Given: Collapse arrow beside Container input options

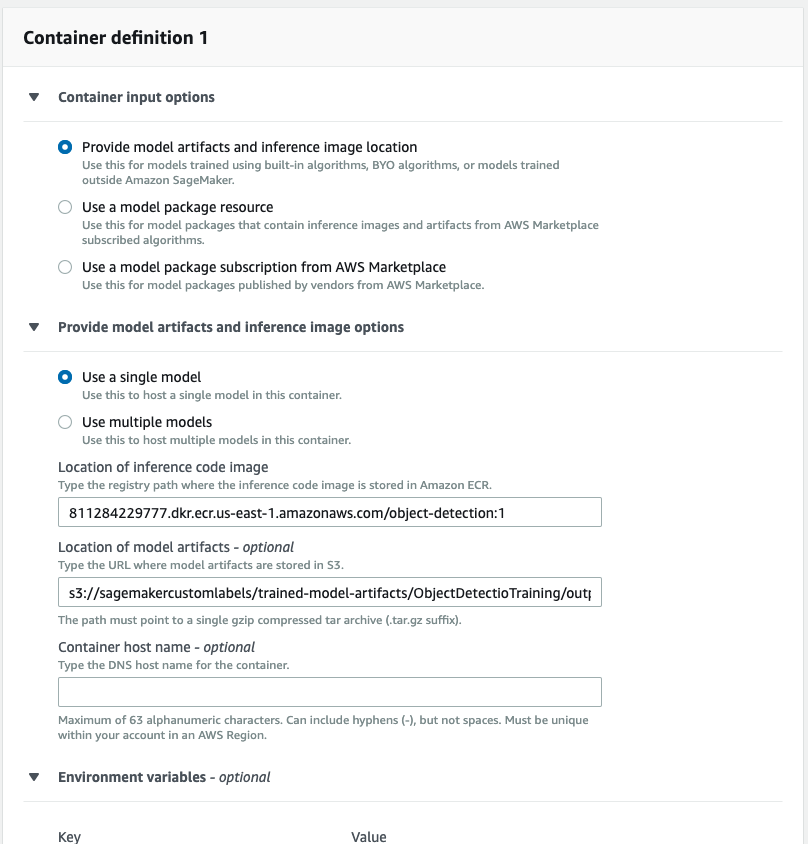Looking at the screenshot, I should pyautogui.click(x=34, y=97).
